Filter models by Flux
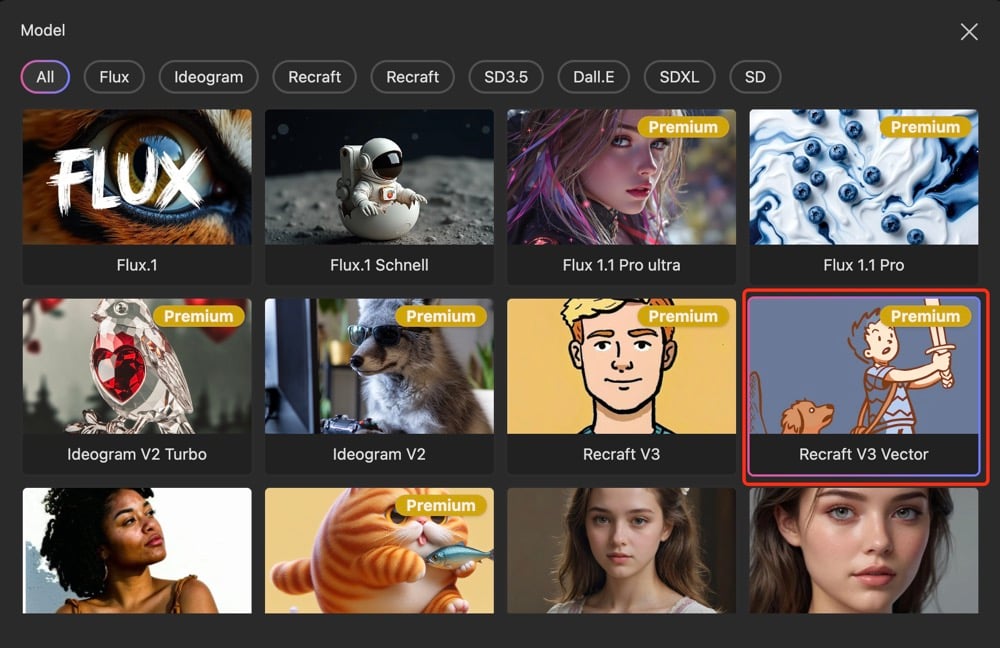 tap(114, 77)
